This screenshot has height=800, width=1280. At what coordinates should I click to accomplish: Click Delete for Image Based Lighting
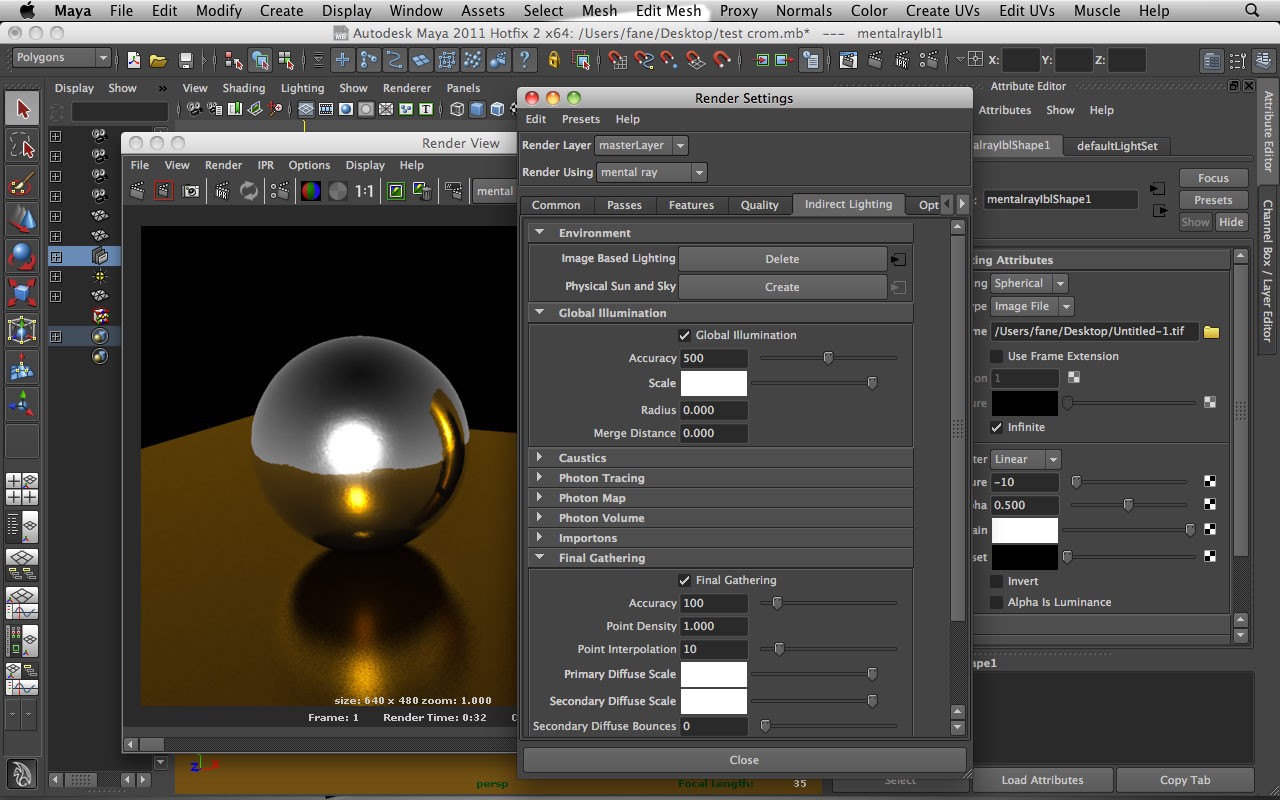782,259
